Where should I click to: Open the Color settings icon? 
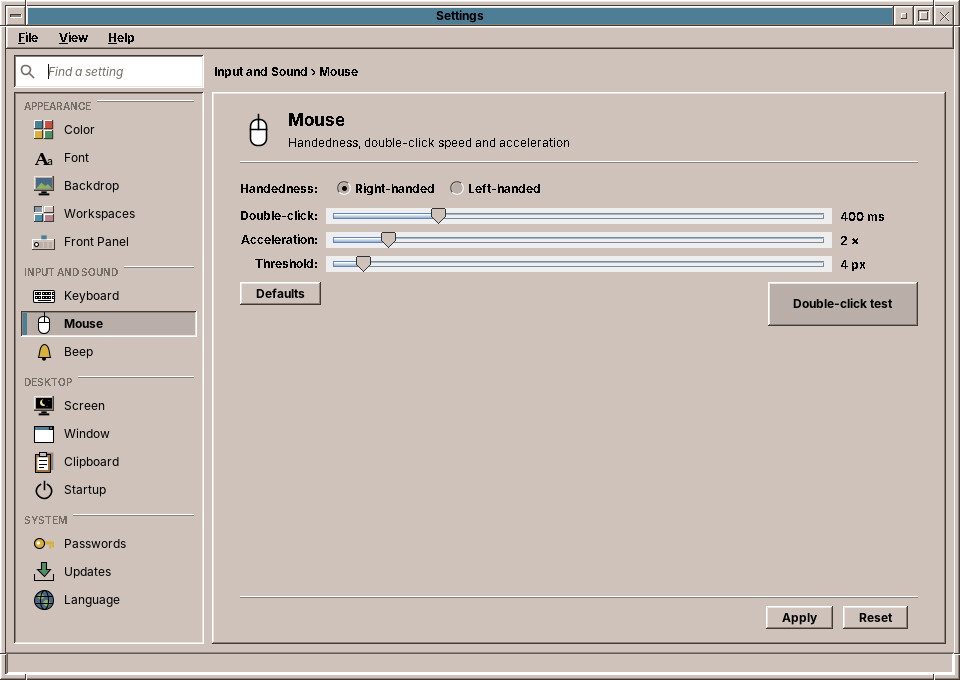[43, 130]
